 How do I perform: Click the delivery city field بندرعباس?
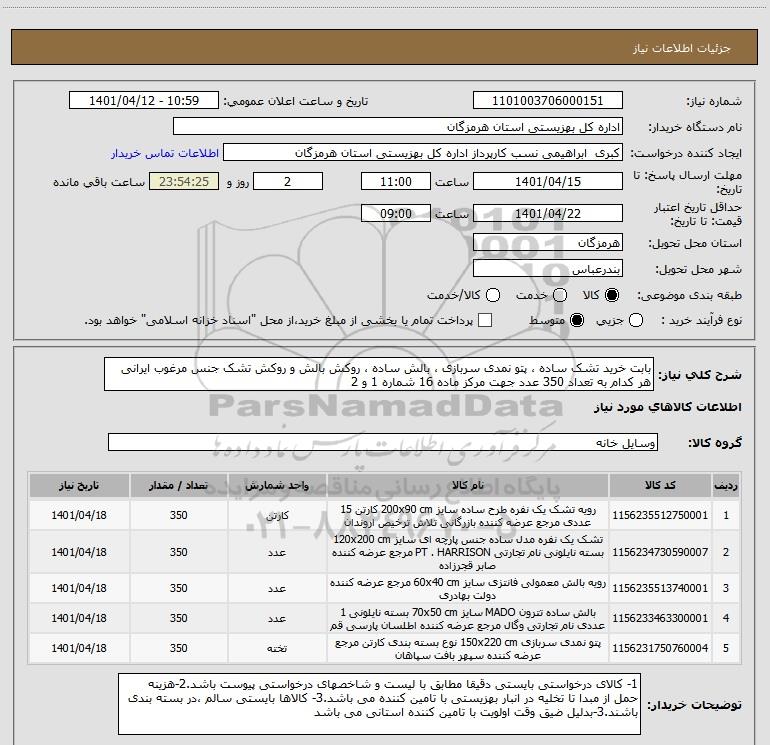tap(548, 269)
